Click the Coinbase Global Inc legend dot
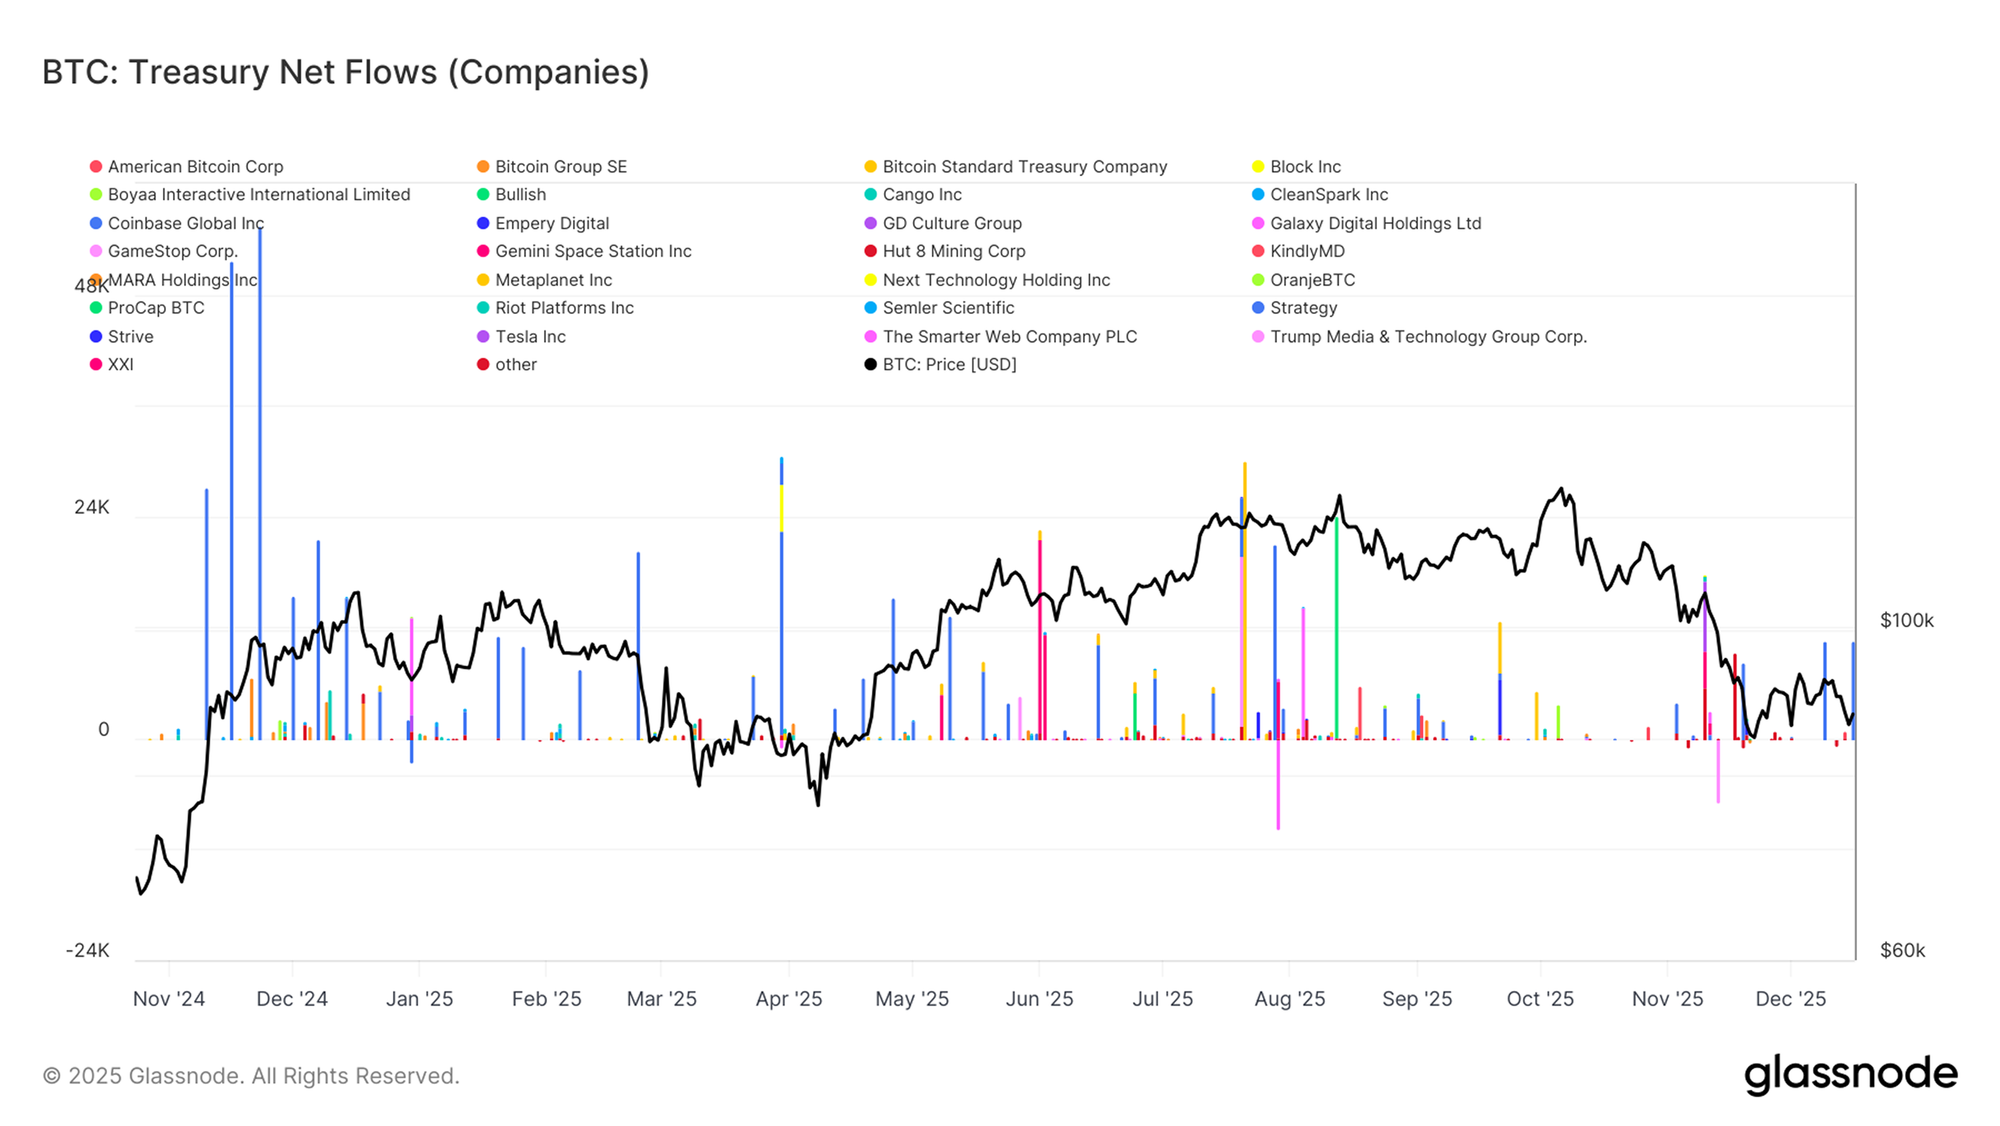Screen dimensions: 2000x1126 96,224
